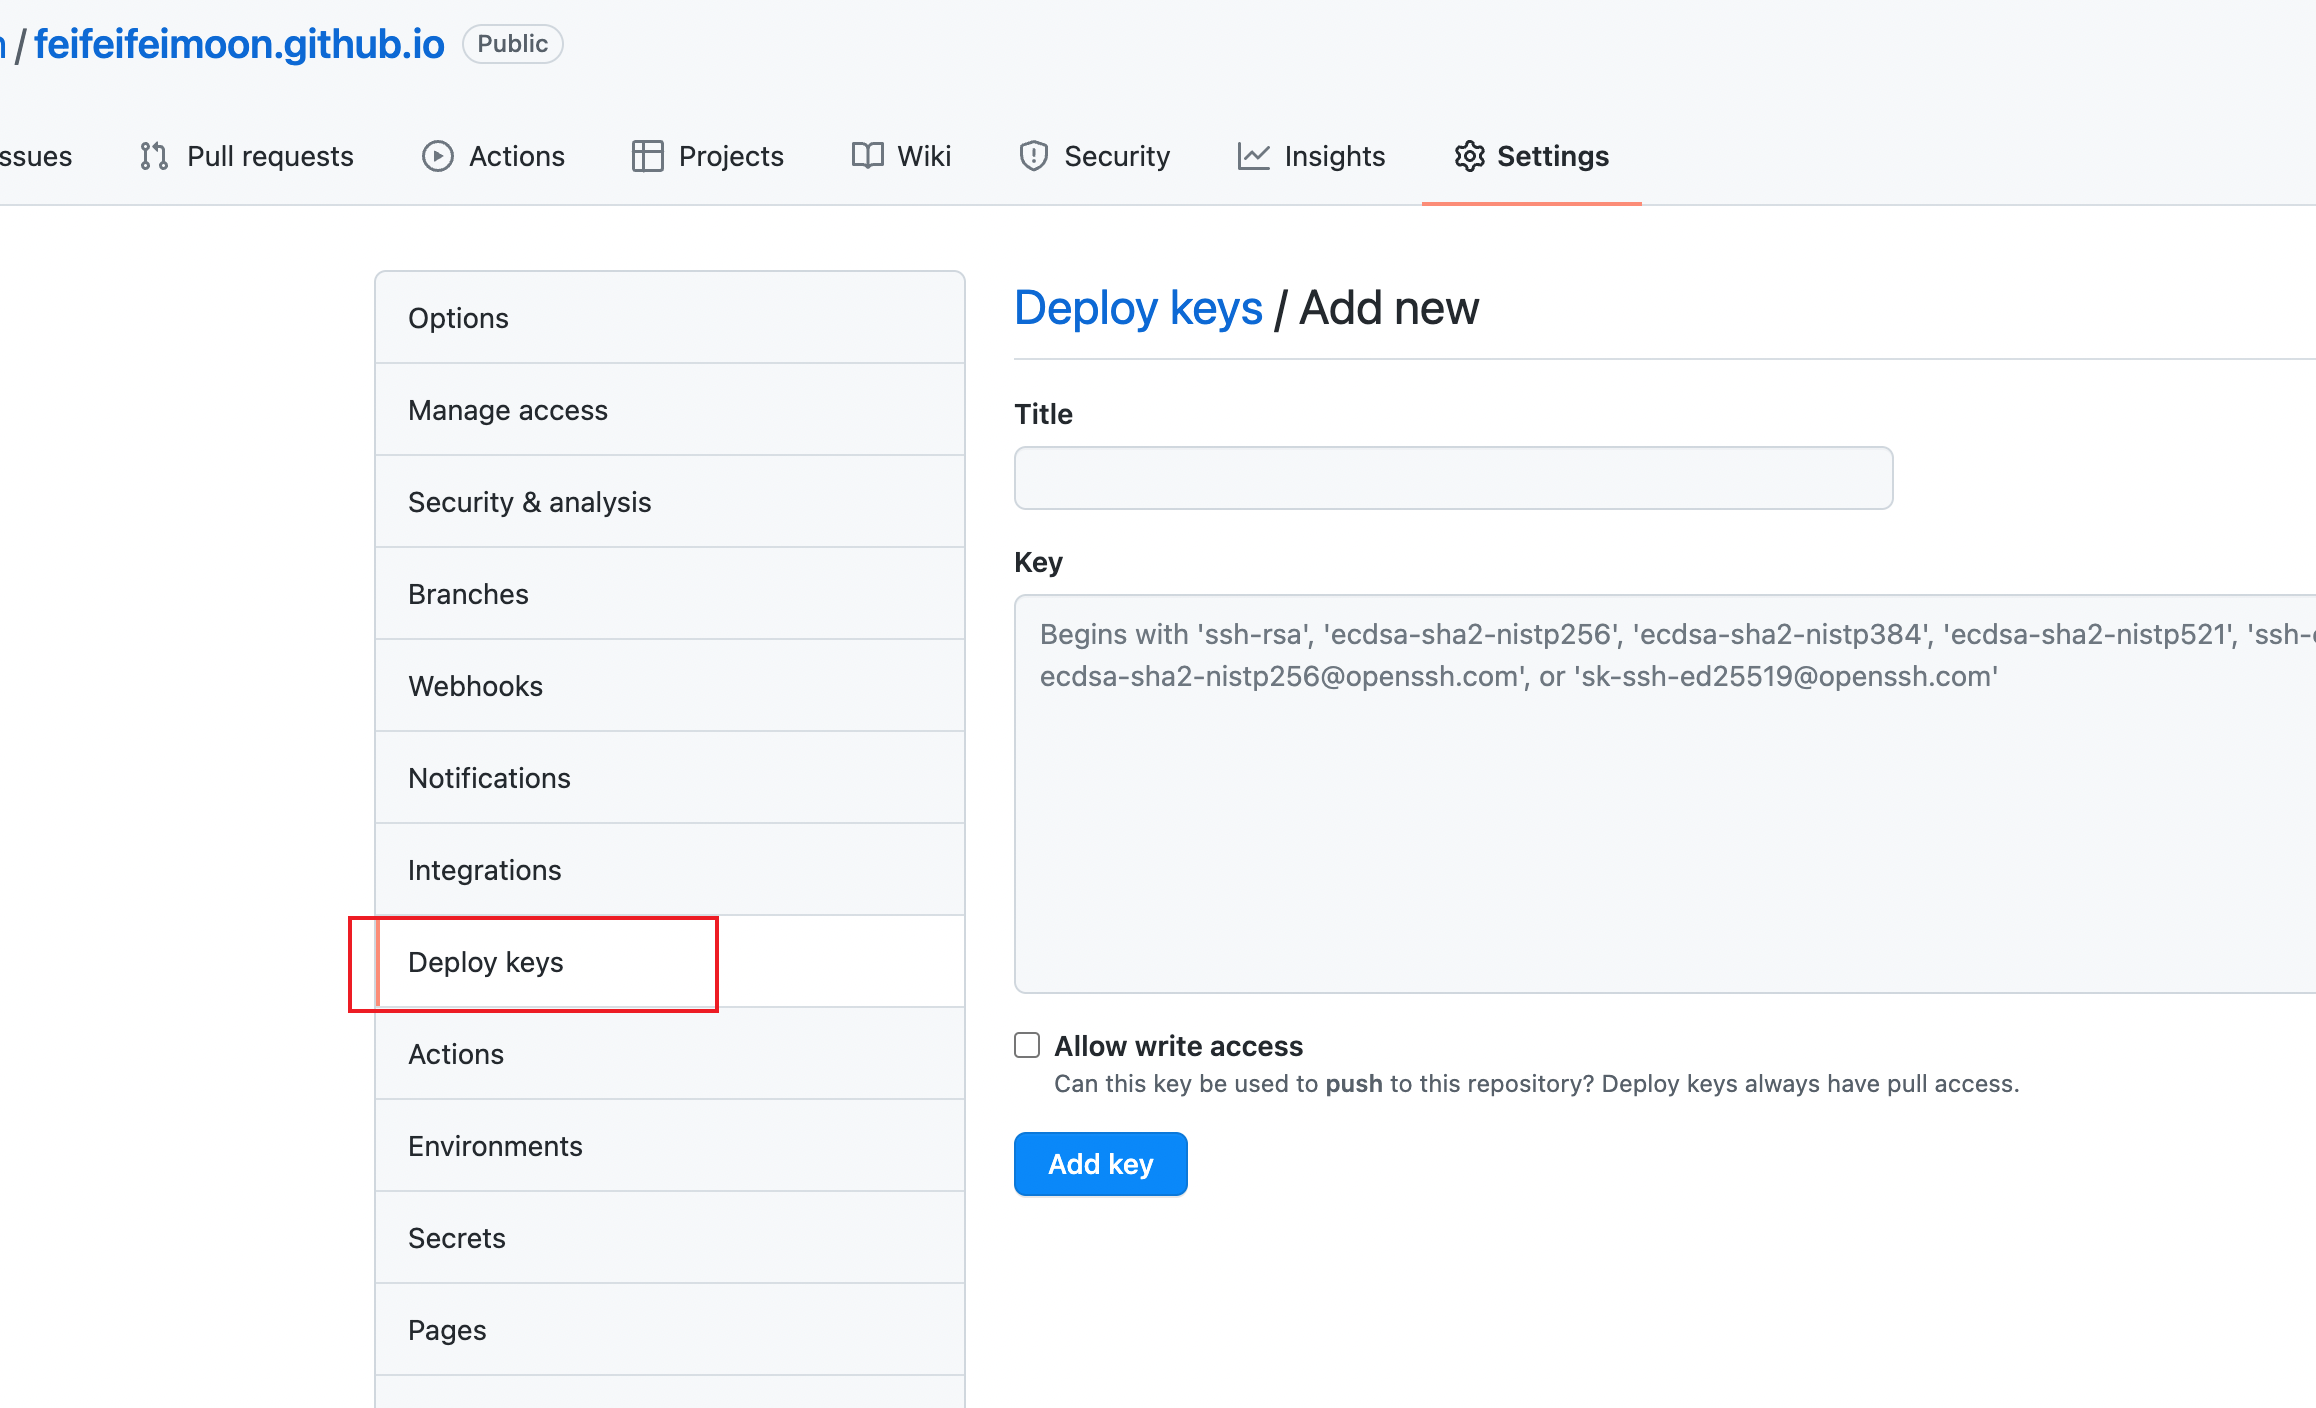Click the Insights graph icon

pyautogui.click(x=1253, y=156)
